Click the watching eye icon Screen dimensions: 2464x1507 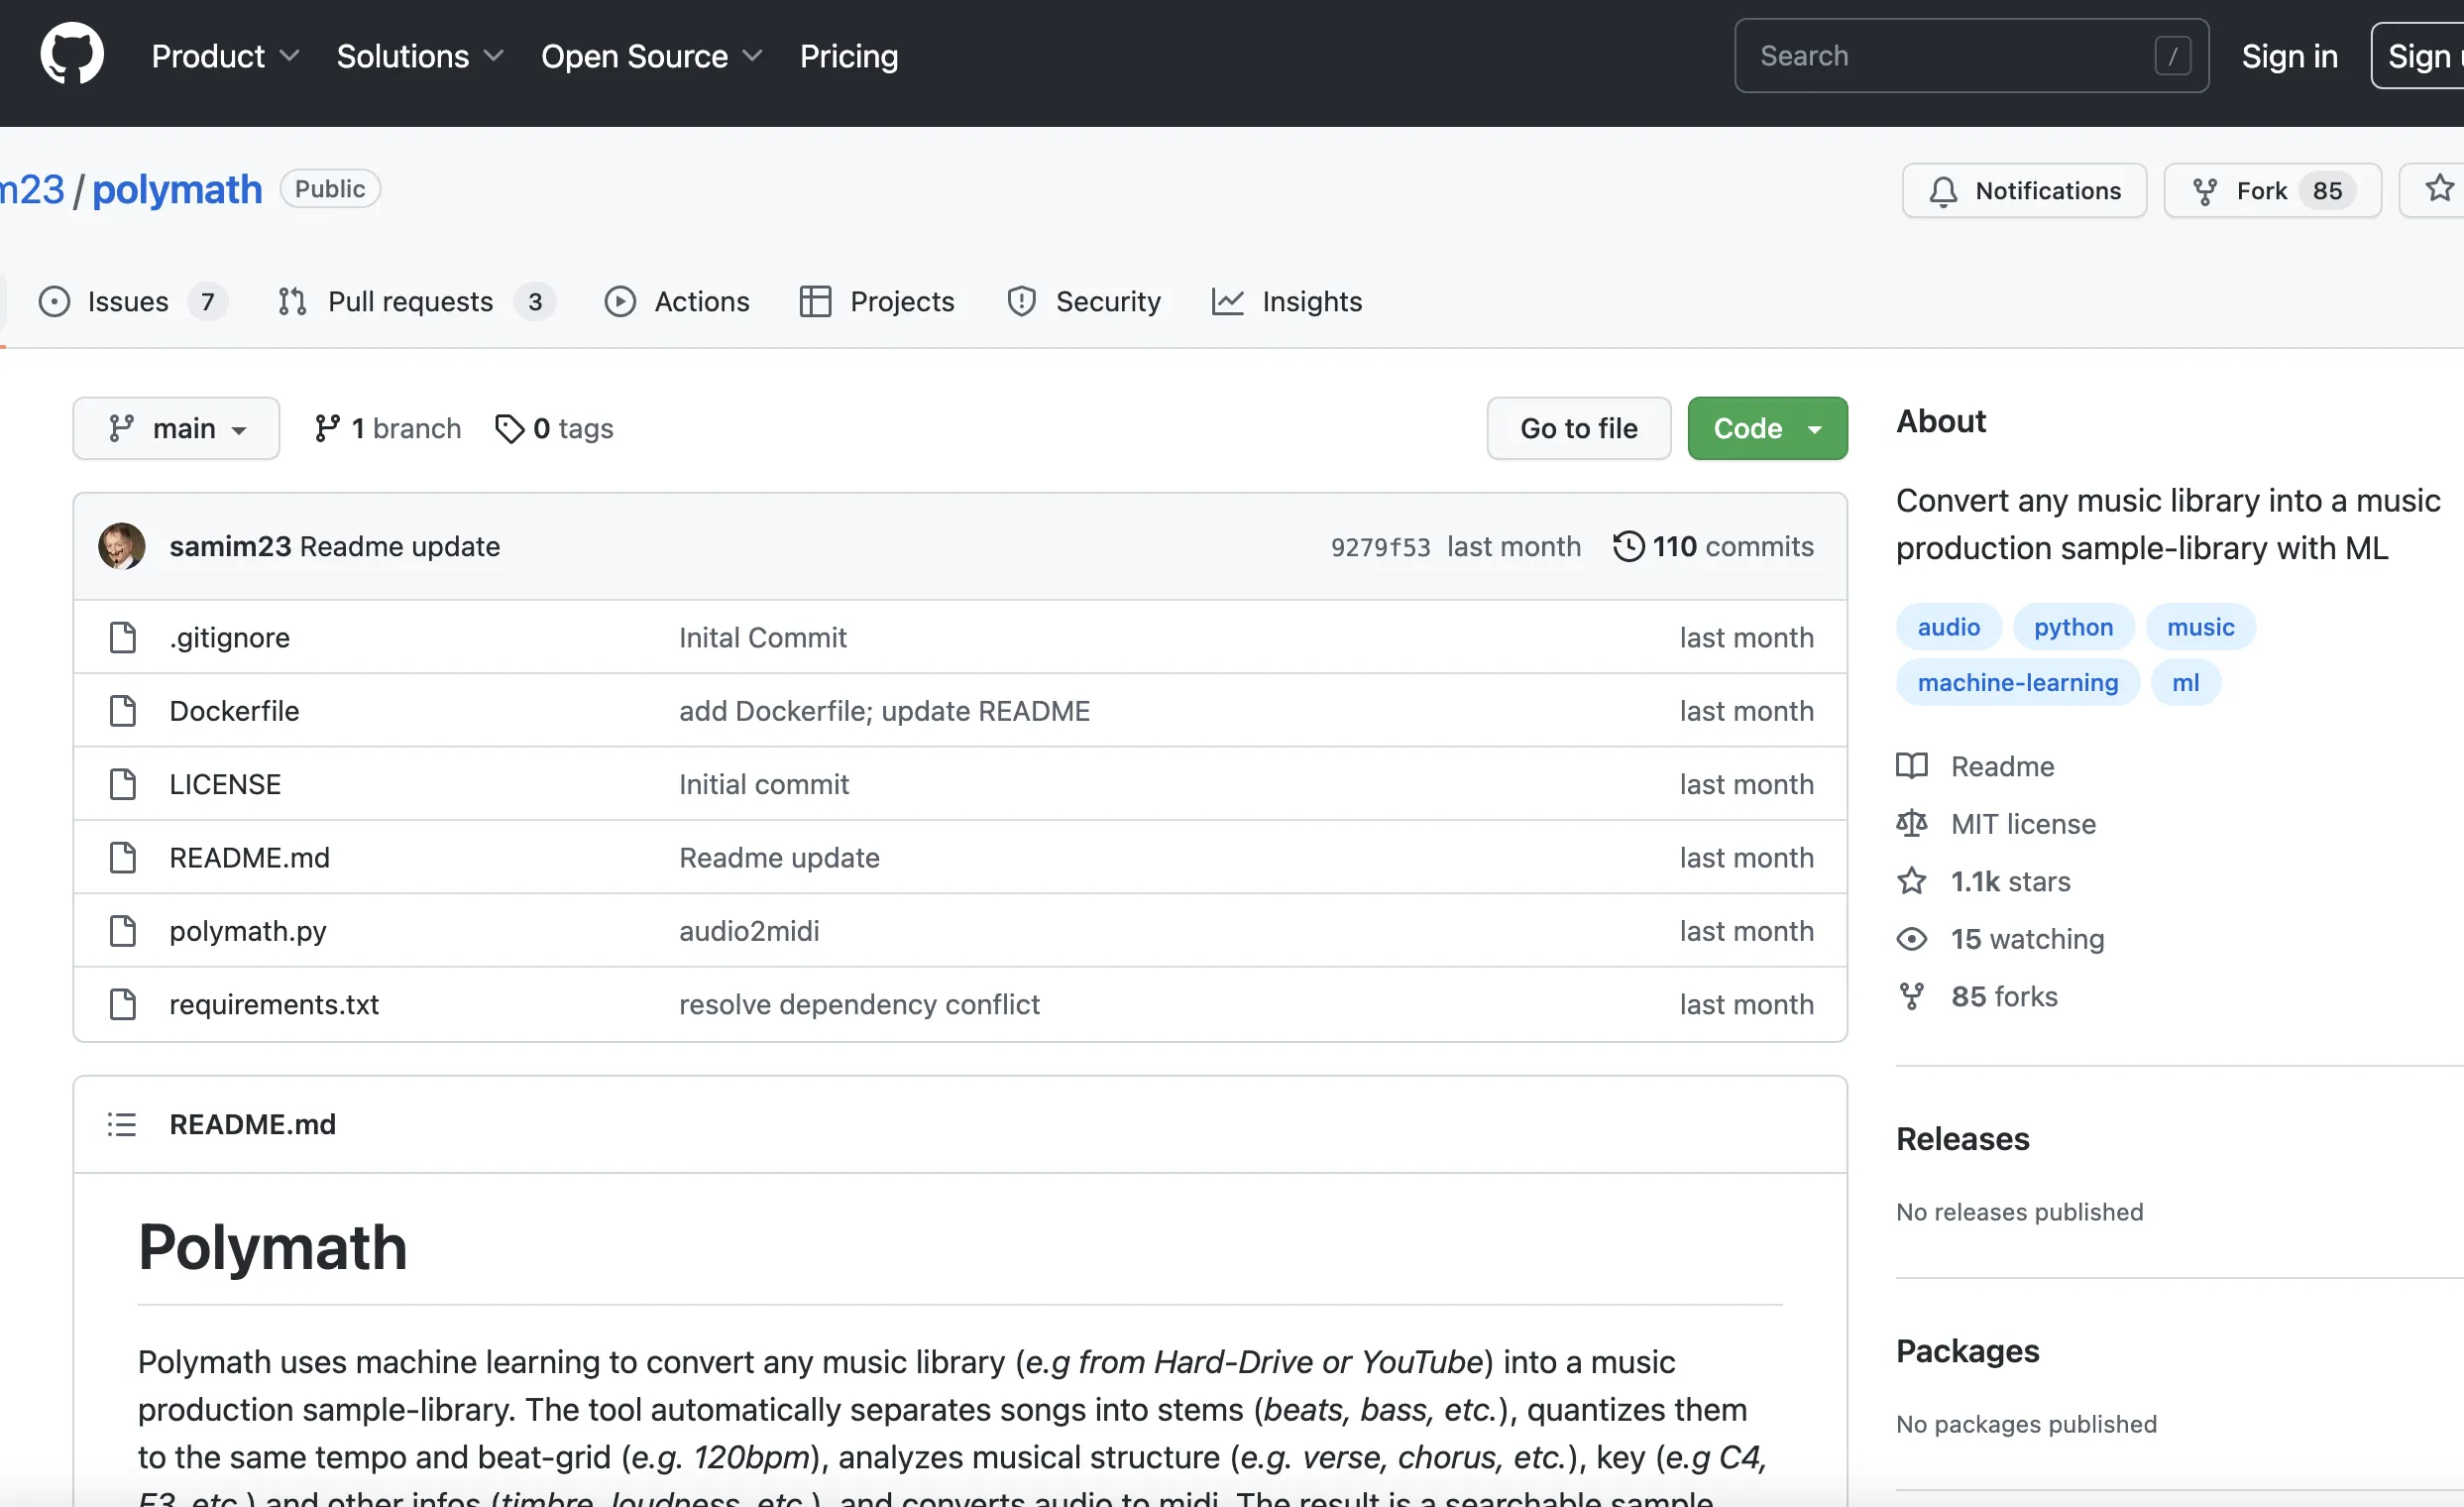[x=1911, y=938]
